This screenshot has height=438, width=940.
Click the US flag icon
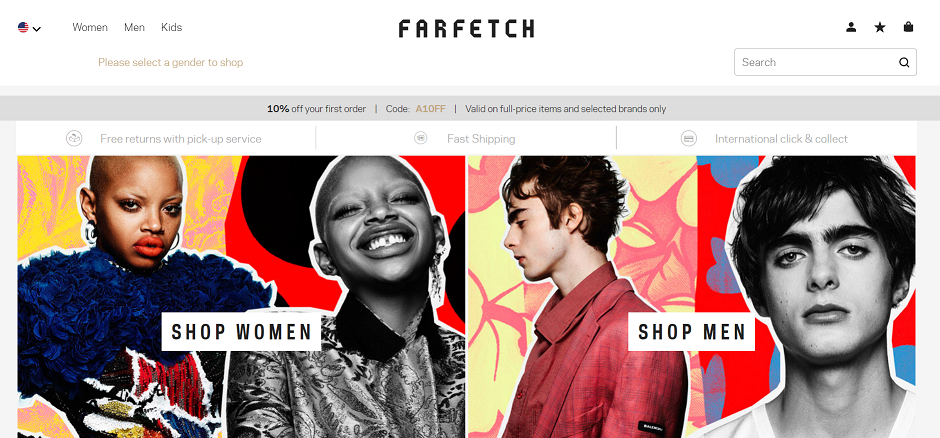click(23, 27)
